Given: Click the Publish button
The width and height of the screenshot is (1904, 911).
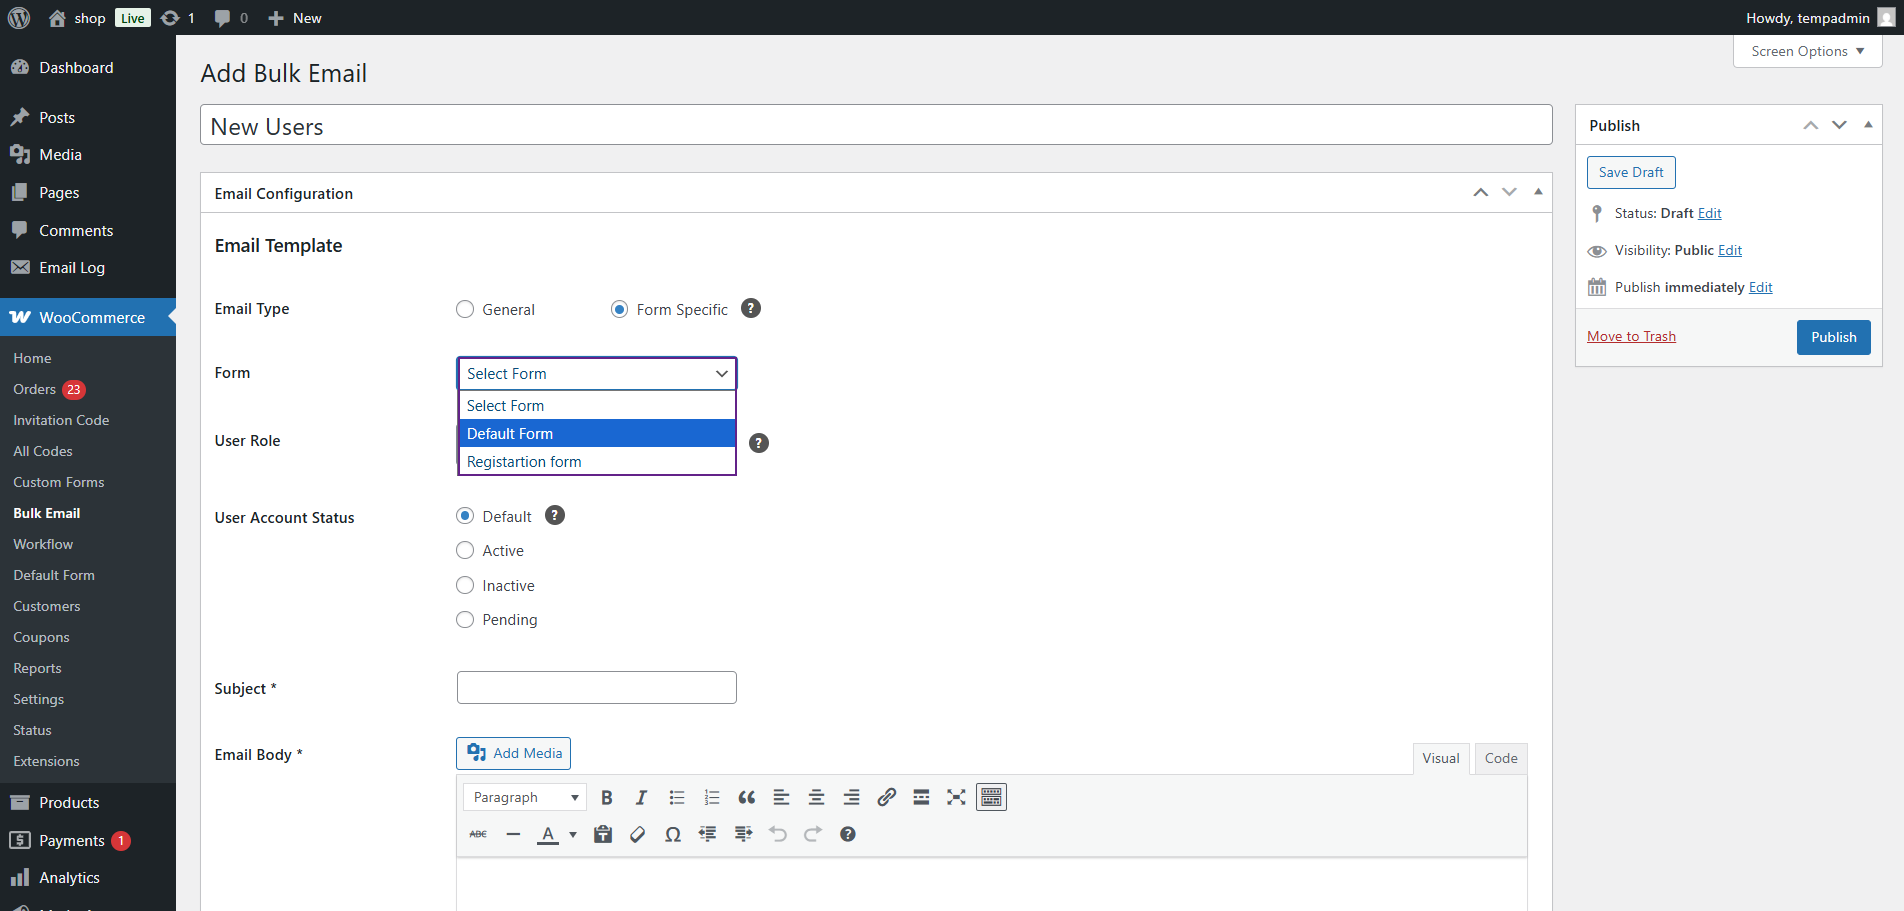Looking at the screenshot, I should (1833, 337).
